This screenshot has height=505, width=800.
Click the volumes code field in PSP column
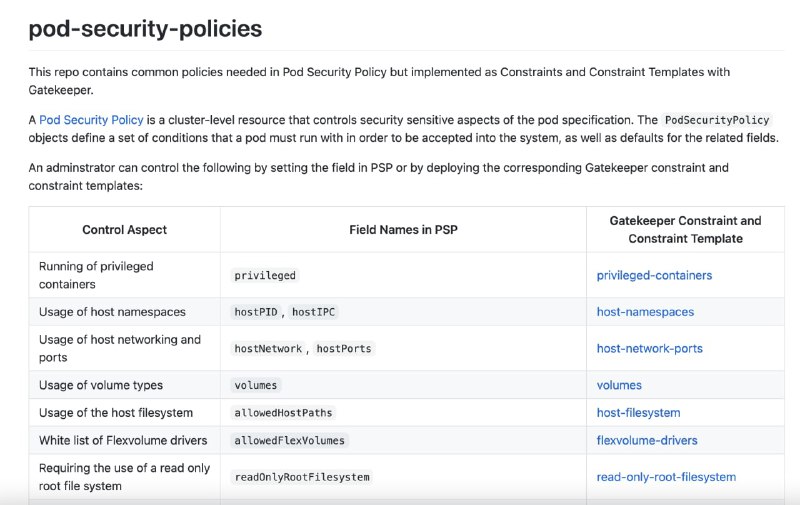point(256,385)
